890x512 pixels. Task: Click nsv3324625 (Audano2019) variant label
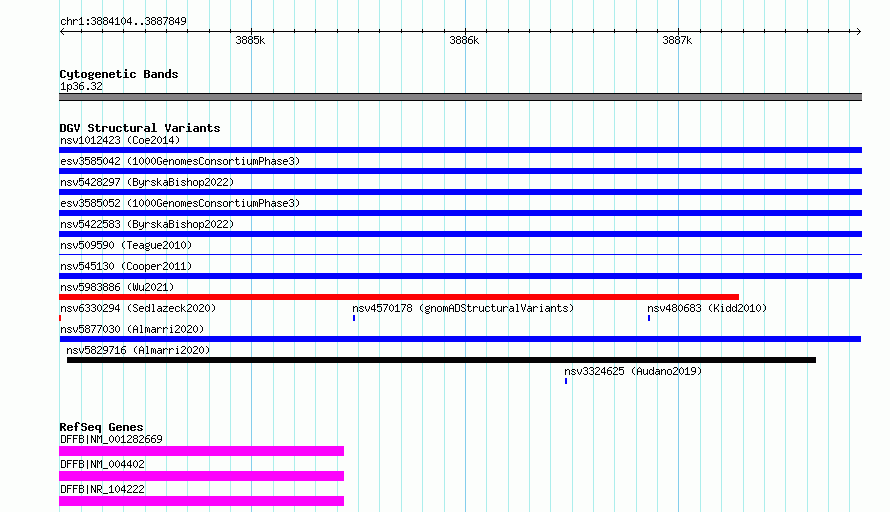tap(633, 371)
